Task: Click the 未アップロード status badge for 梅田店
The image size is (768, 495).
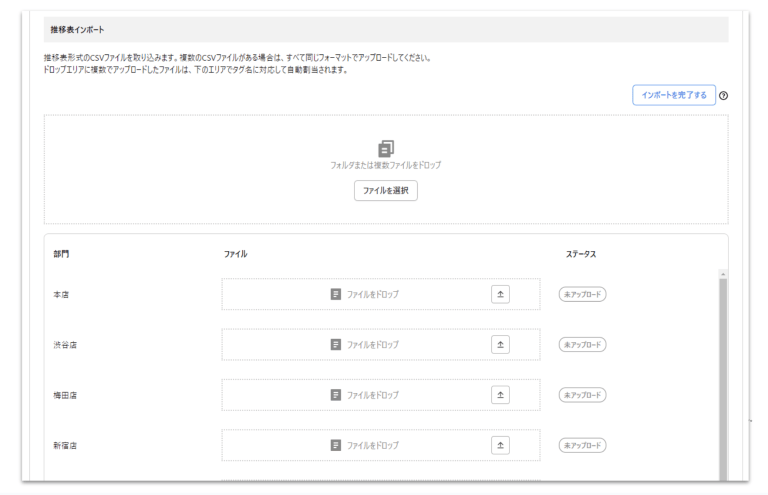Action: (584, 395)
